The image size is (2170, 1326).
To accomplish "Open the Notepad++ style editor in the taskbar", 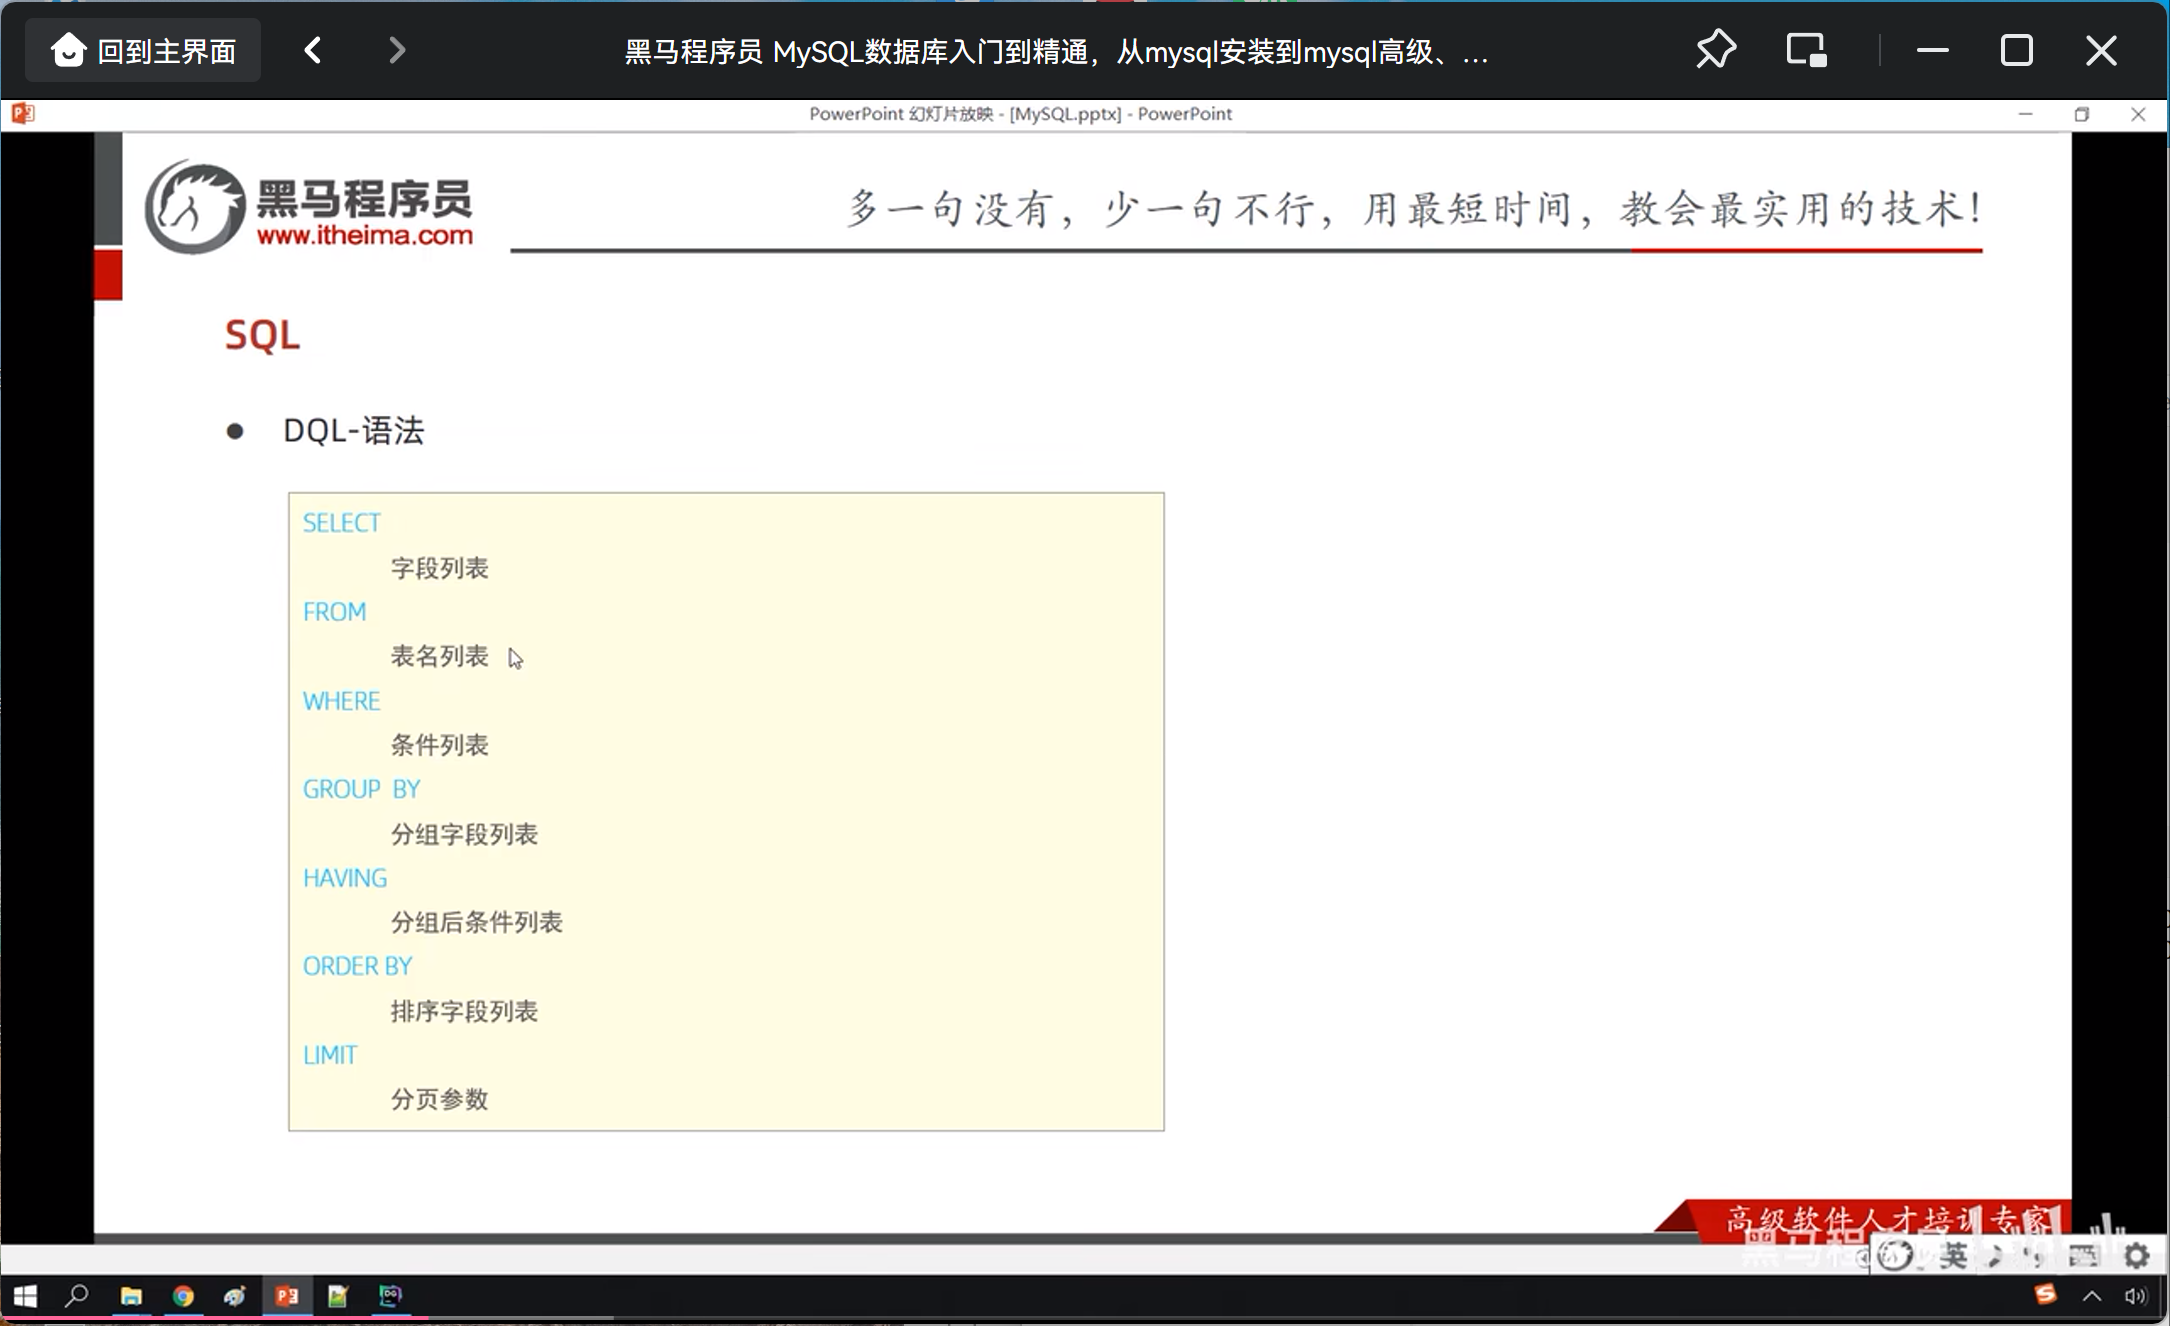I will (338, 1296).
